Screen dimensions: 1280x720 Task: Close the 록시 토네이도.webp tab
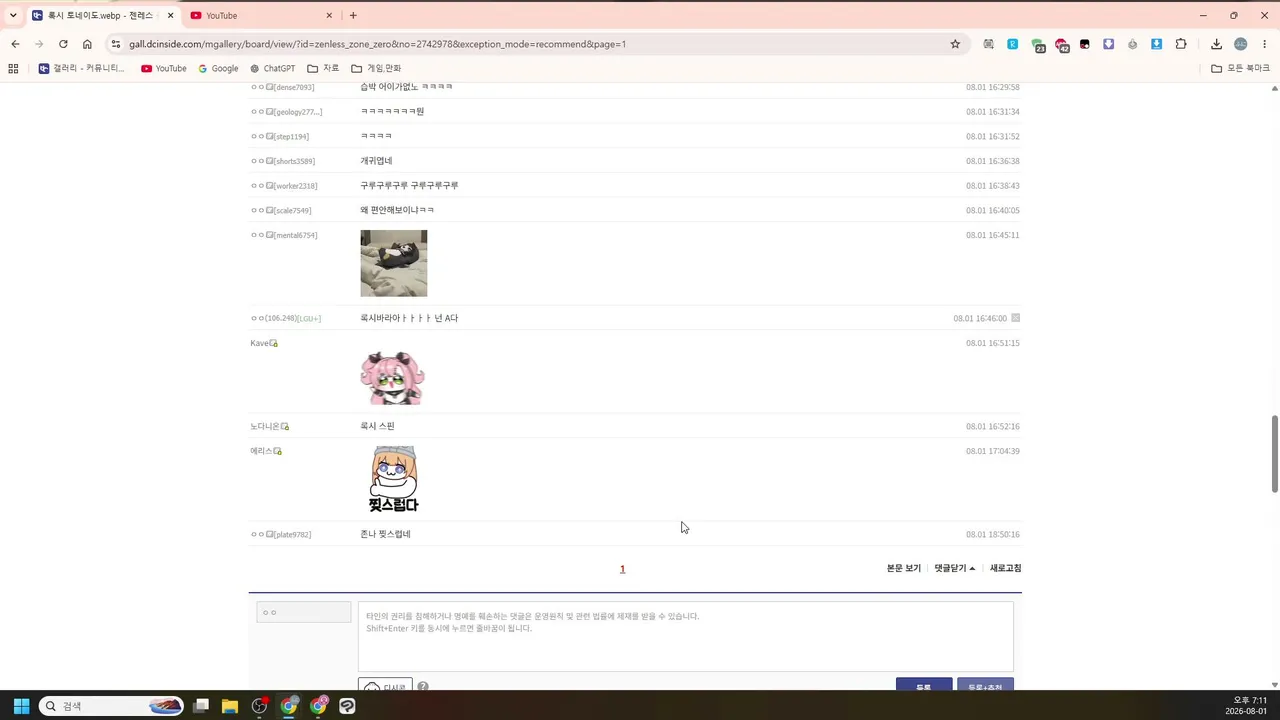coord(170,15)
